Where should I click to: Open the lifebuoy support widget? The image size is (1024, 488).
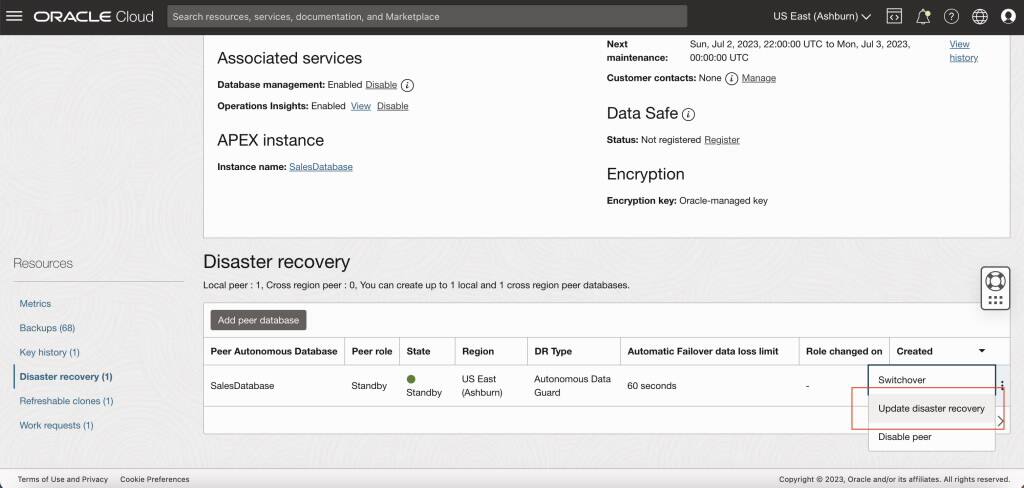pos(995,281)
